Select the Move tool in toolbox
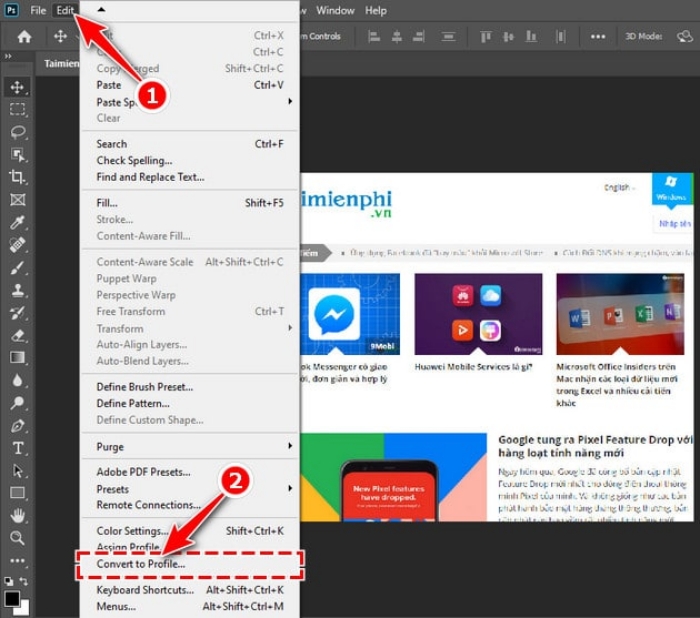Viewport: 700px width, 618px height. (17, 87)
